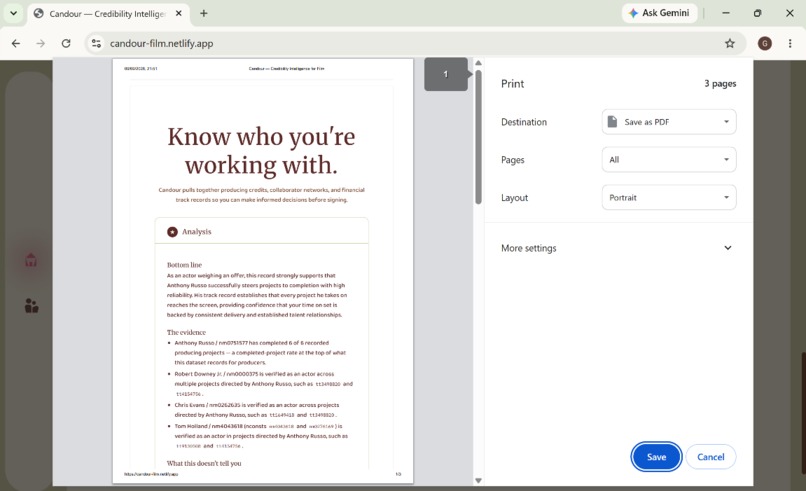The image size is (806, 491).
Task: Click the Save button
Action: point(656,457)
